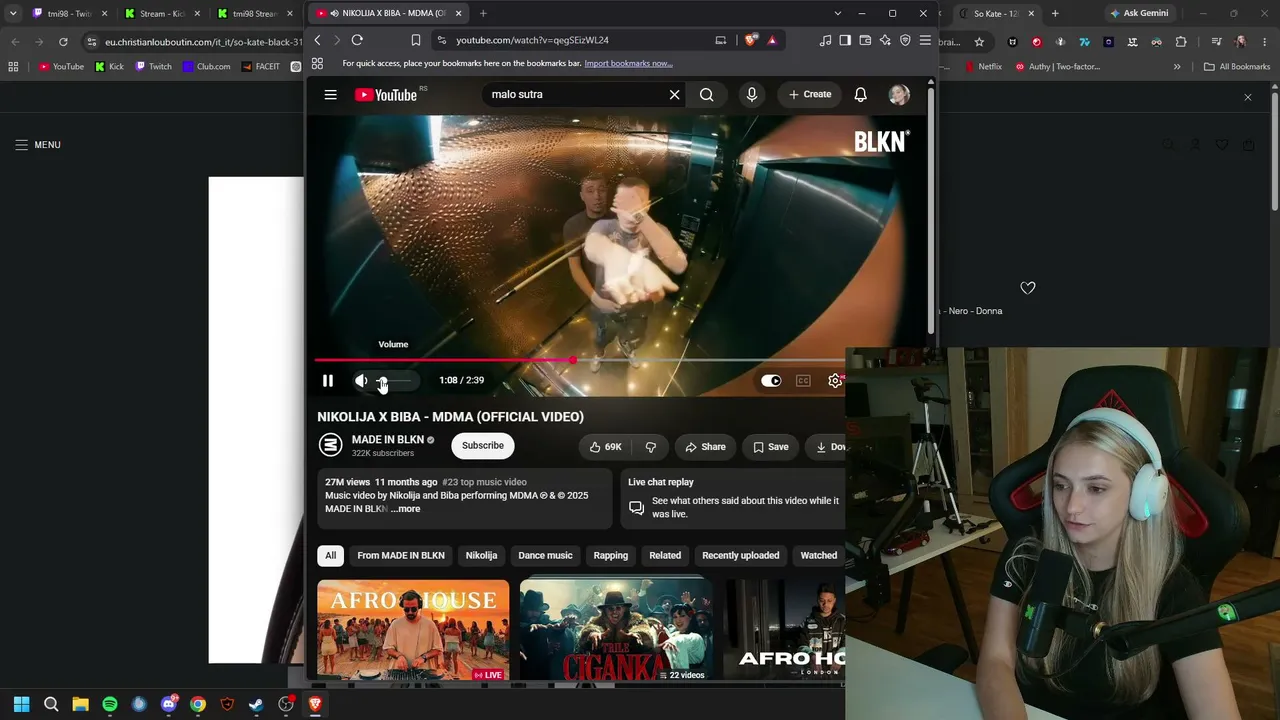This screenshot has width=1280, height=720.
Task: Save the video to a playlist
Action: click(x=771, y=447)
